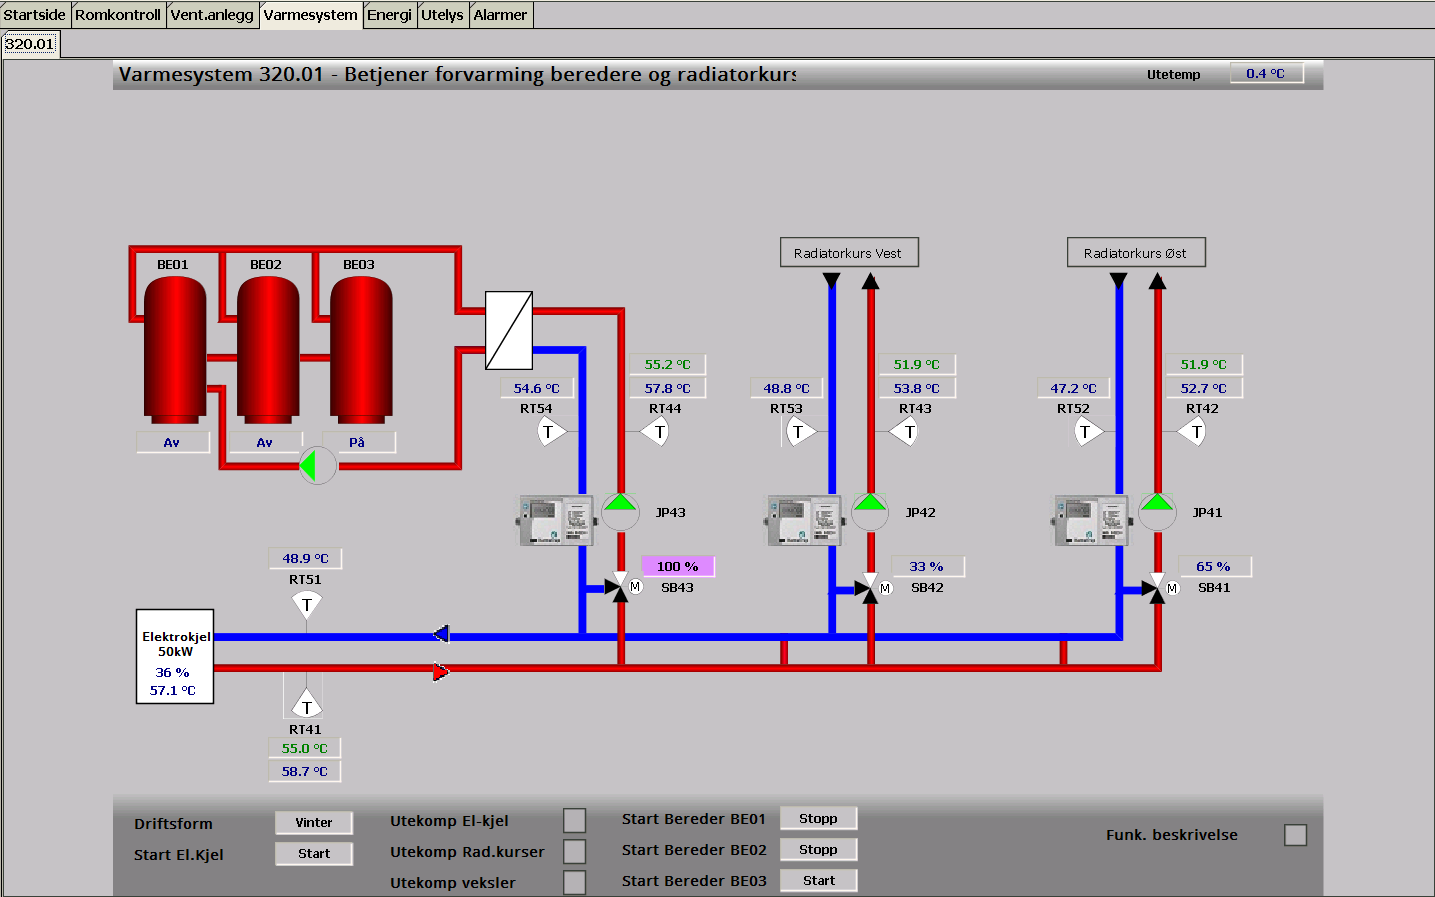Screen dimensions: 1435x897
Task: Click Start for El.Kjel
Action: click(314, 853)
